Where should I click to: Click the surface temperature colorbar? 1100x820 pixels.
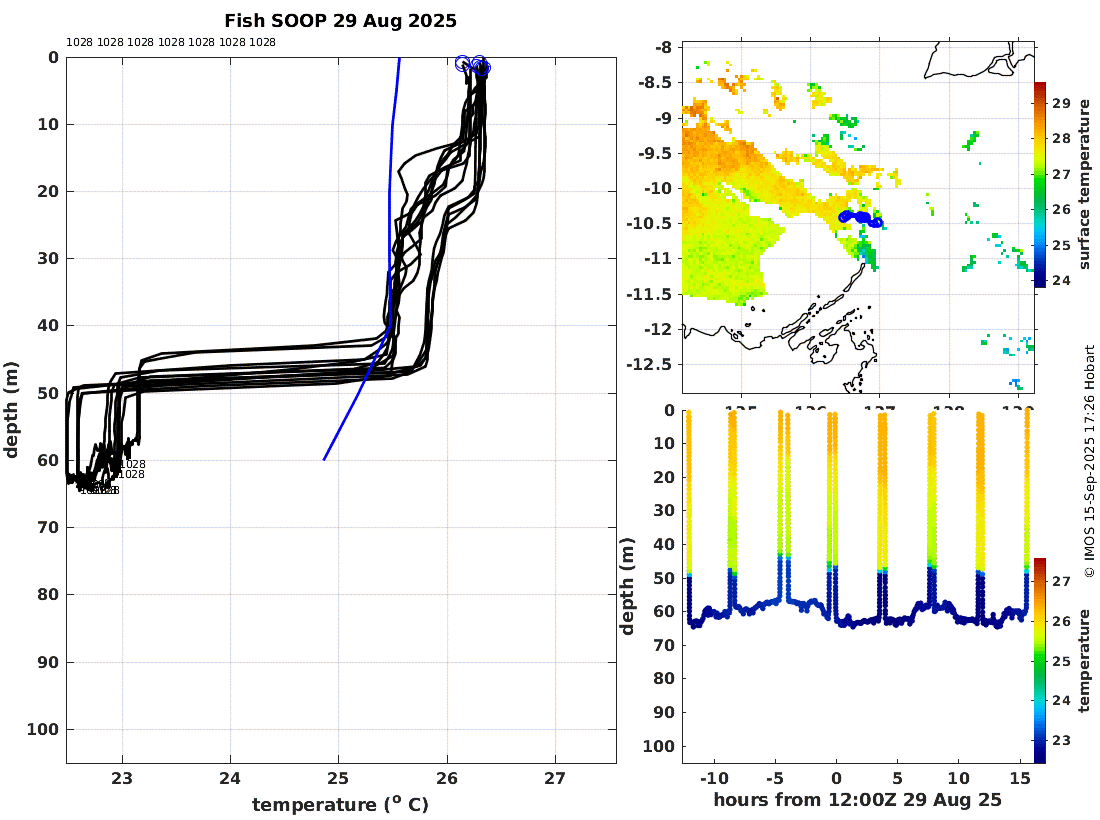1040,184
